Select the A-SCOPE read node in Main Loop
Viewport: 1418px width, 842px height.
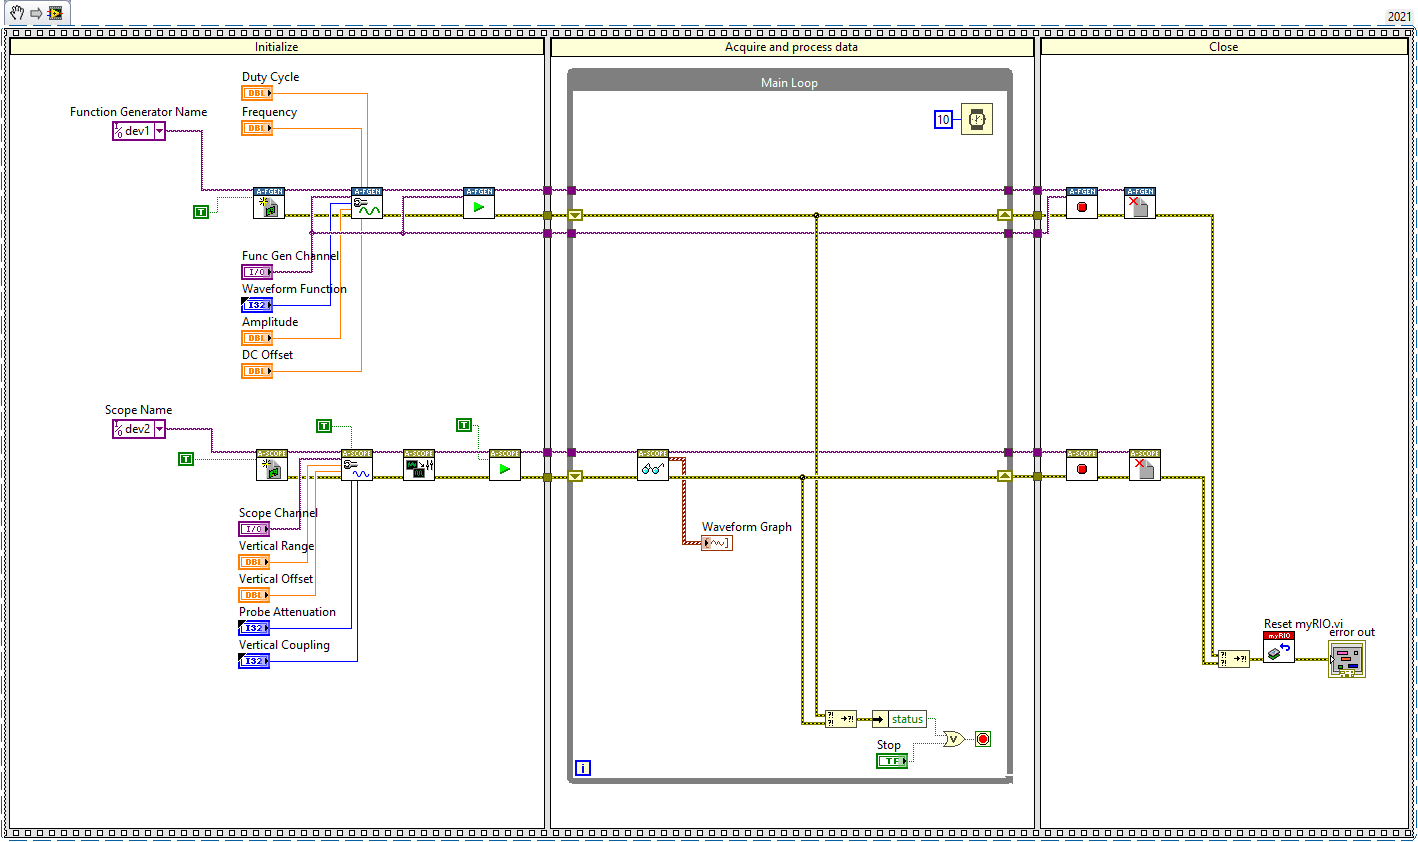pyautogui.click(x=653, y=465)
